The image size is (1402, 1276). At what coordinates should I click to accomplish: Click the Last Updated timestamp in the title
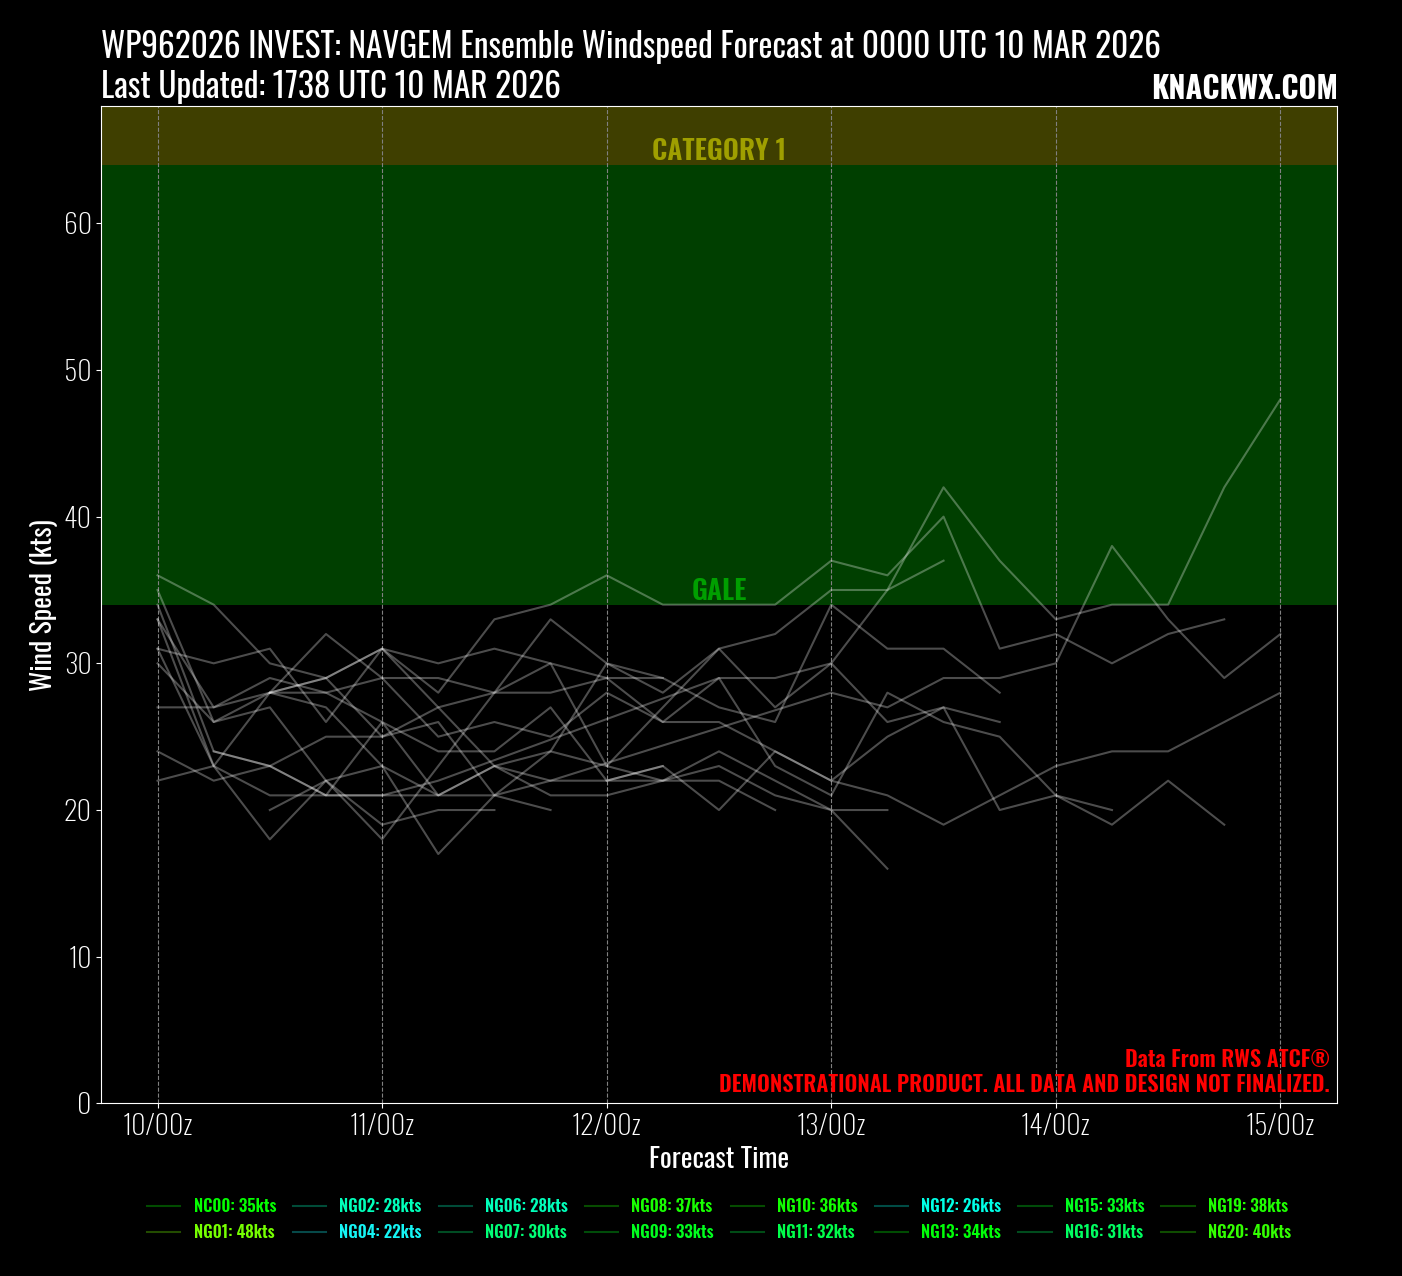point(331,86)
